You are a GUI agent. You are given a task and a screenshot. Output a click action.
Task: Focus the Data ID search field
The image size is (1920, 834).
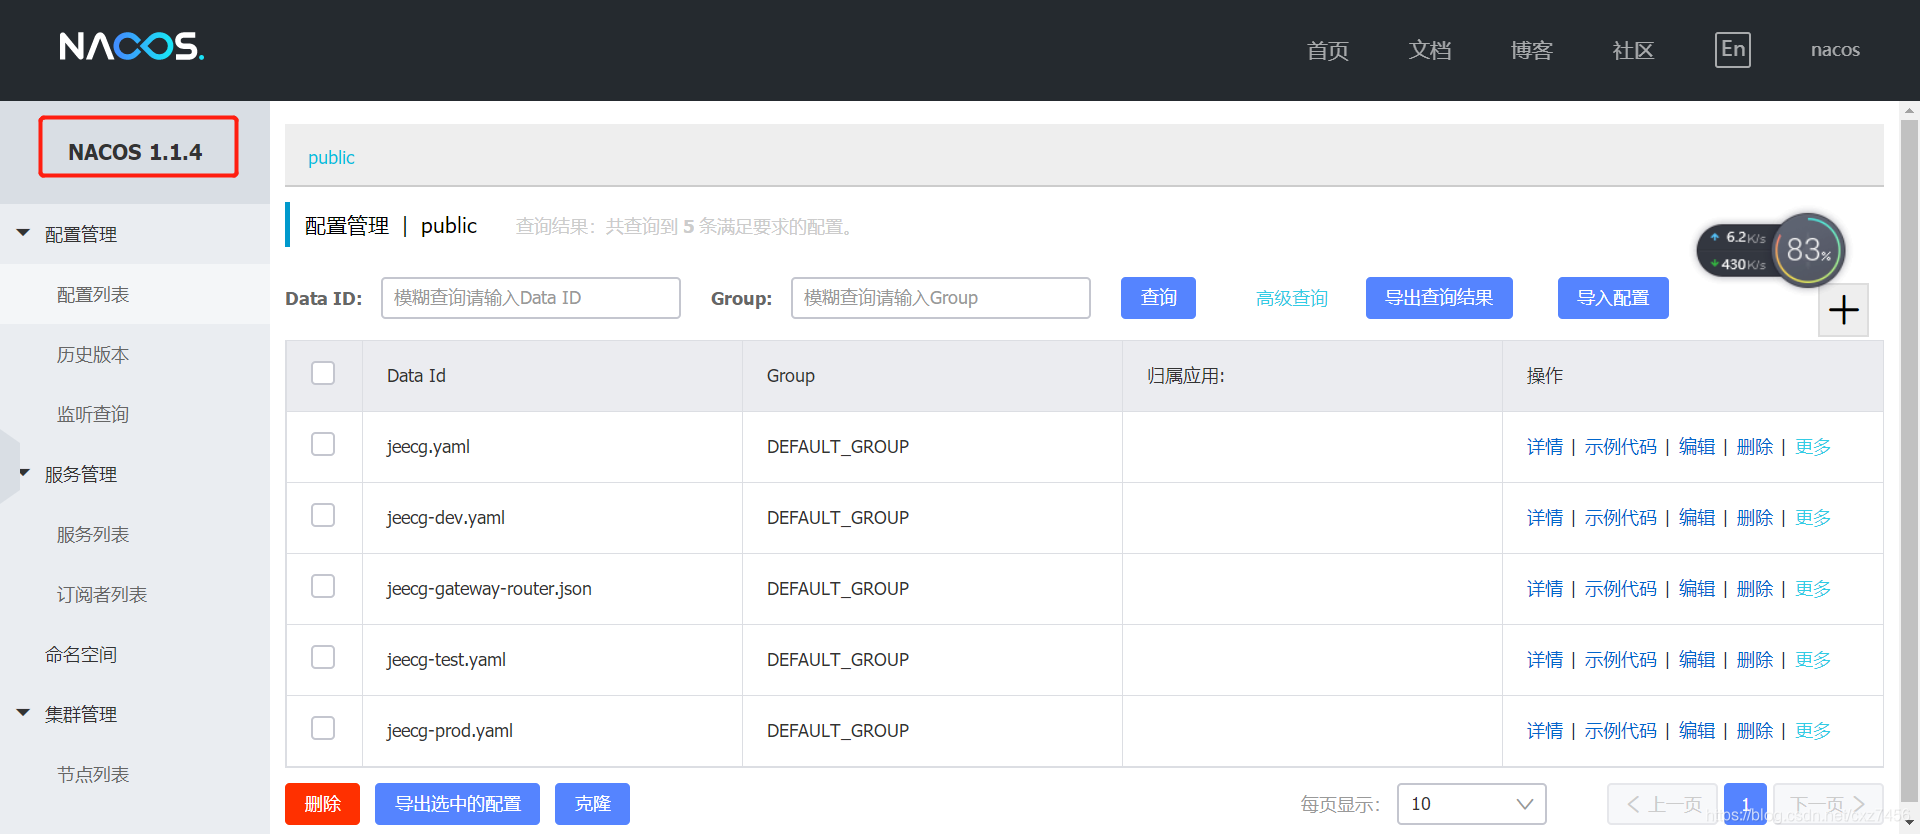pyautogui.click(x=531, y=298)
